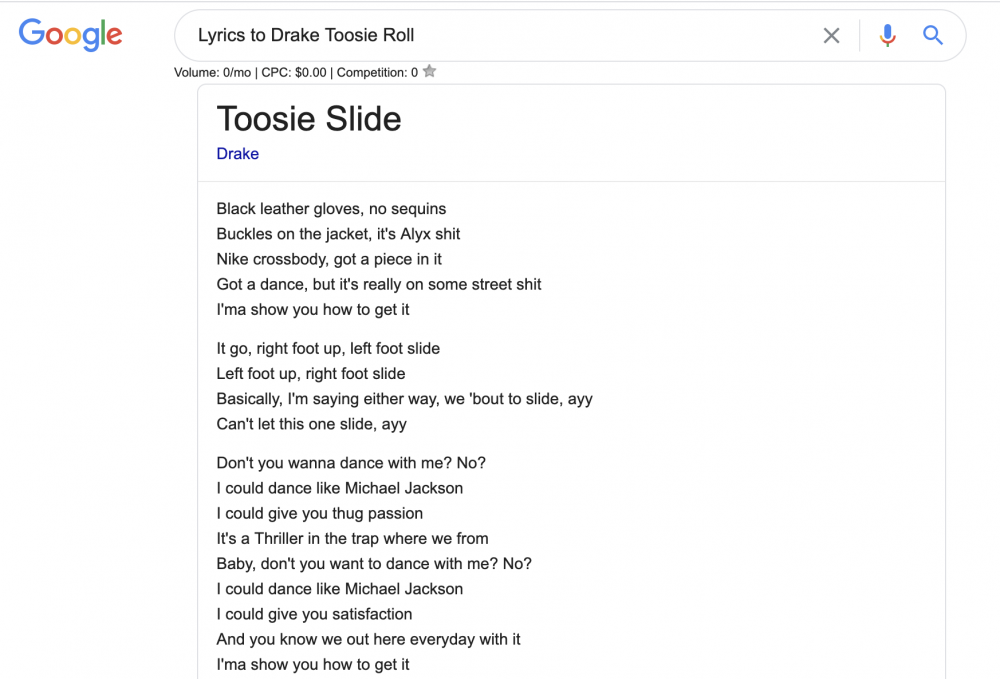Click the Google logo to return home
Viewport: 1000px width, 679px height.
point(70,35)
